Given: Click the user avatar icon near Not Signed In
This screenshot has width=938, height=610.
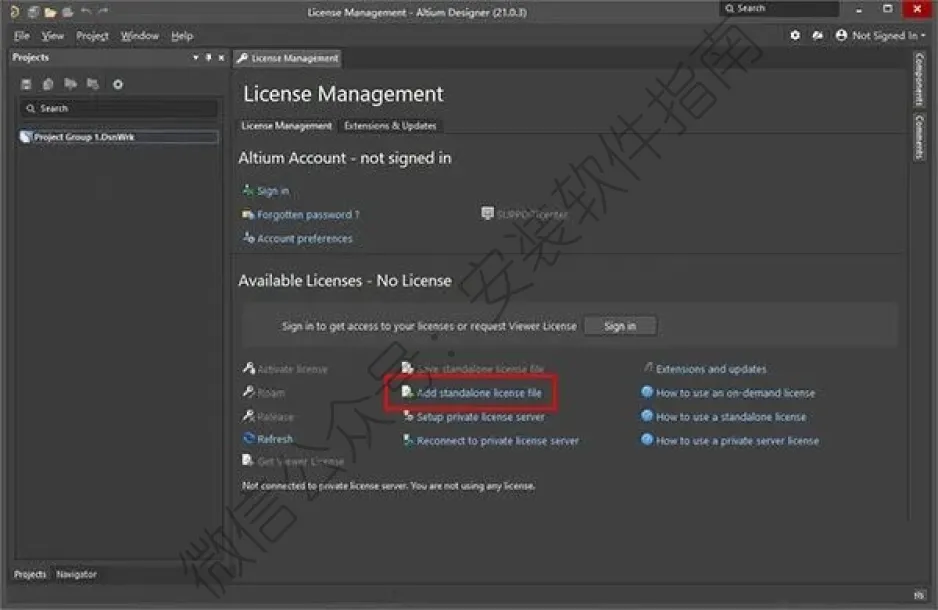Looking at the screenshot, I should click(841, 35).
